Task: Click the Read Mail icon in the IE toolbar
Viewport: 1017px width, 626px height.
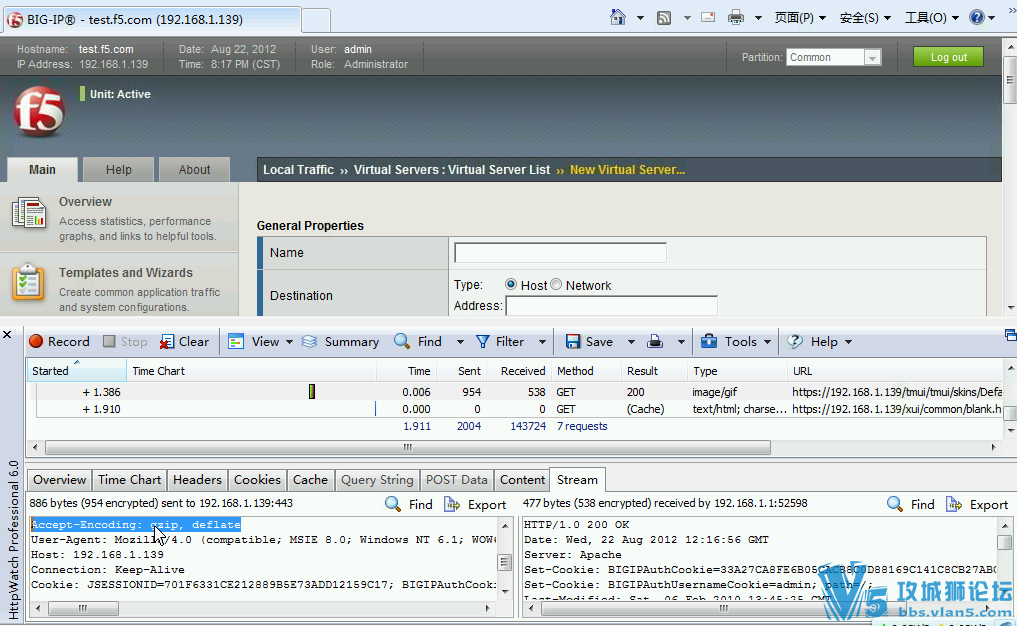Action: coord(708,18)
